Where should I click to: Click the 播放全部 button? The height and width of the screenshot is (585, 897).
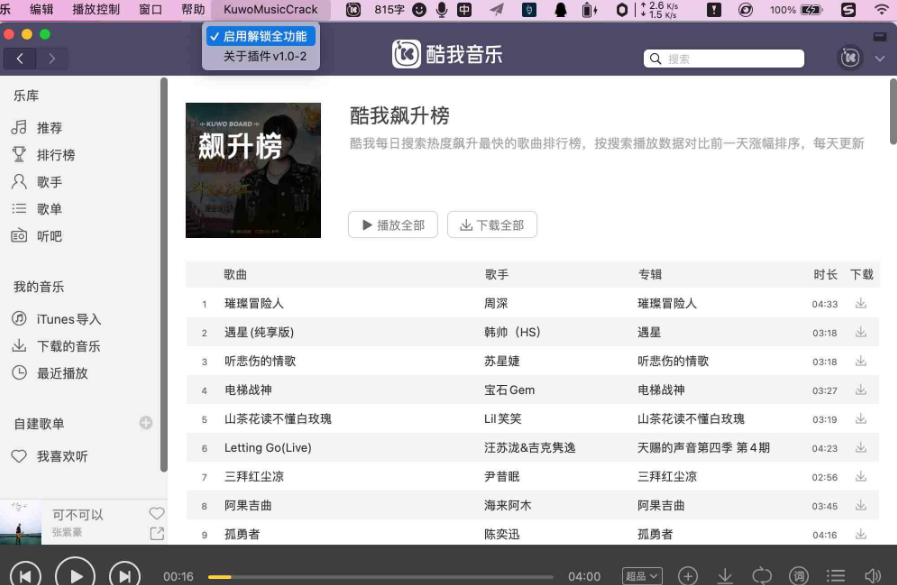(x=393, y=225)
